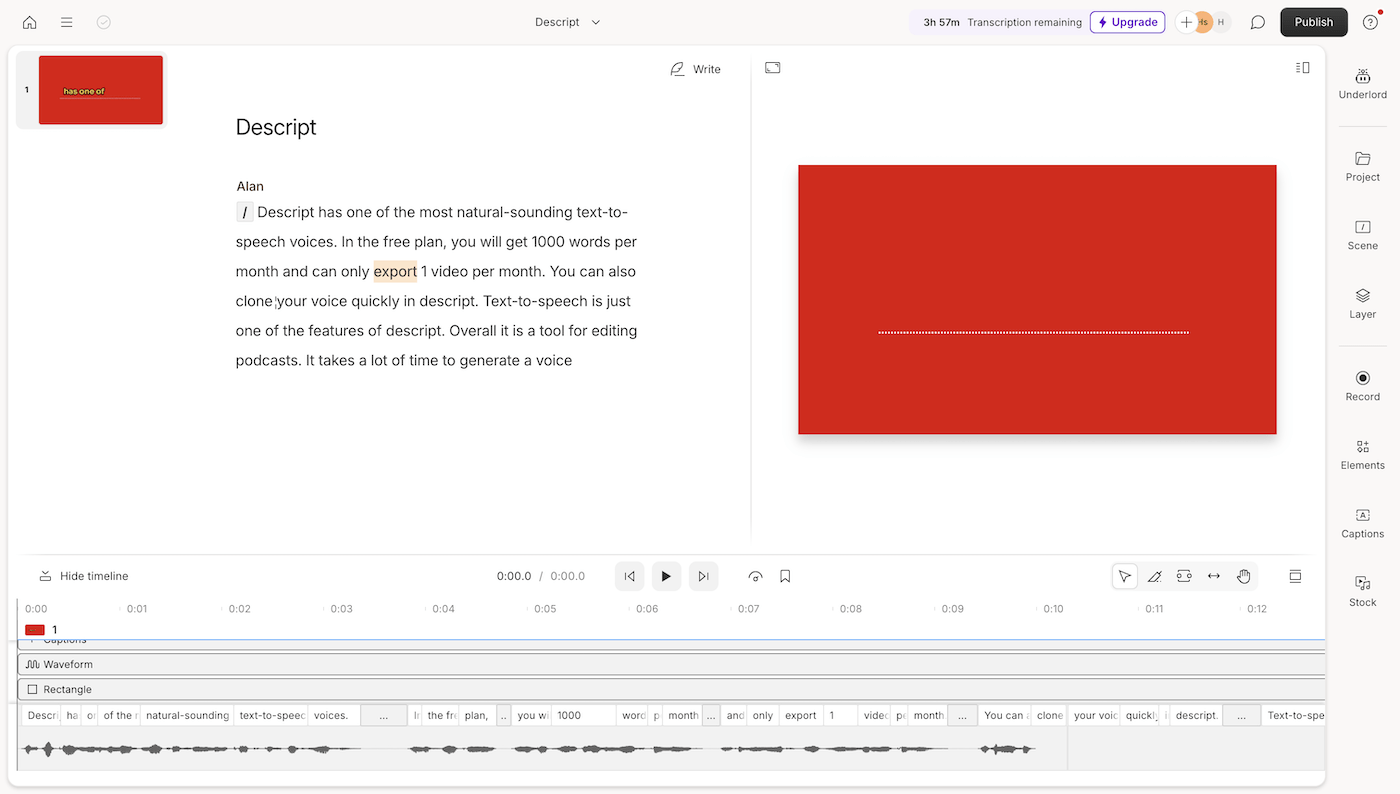Choose the Hand pan tool
1400x794 pixels.
(1244, 576)
